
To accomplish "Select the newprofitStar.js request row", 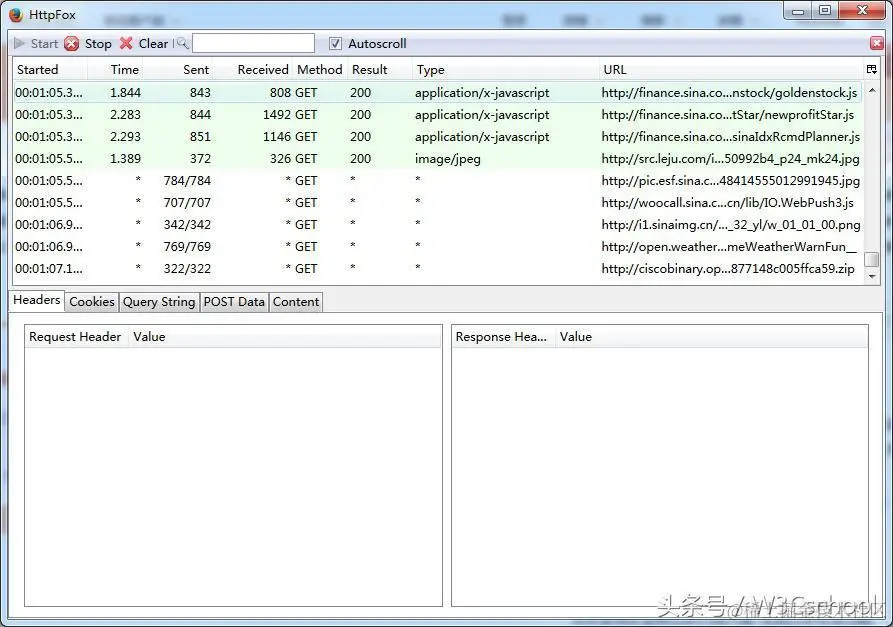I will (x=437, y=114).
